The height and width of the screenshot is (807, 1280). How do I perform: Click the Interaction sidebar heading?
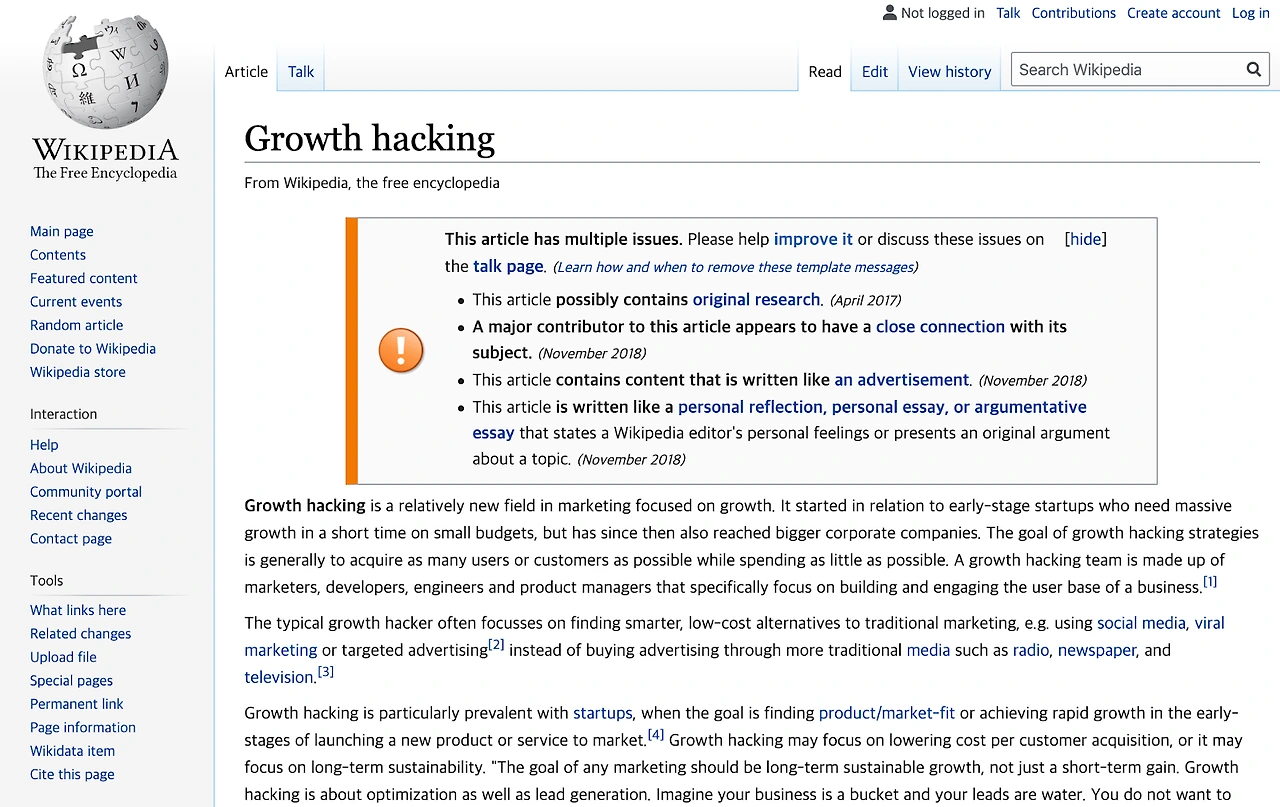click(64, 414)
